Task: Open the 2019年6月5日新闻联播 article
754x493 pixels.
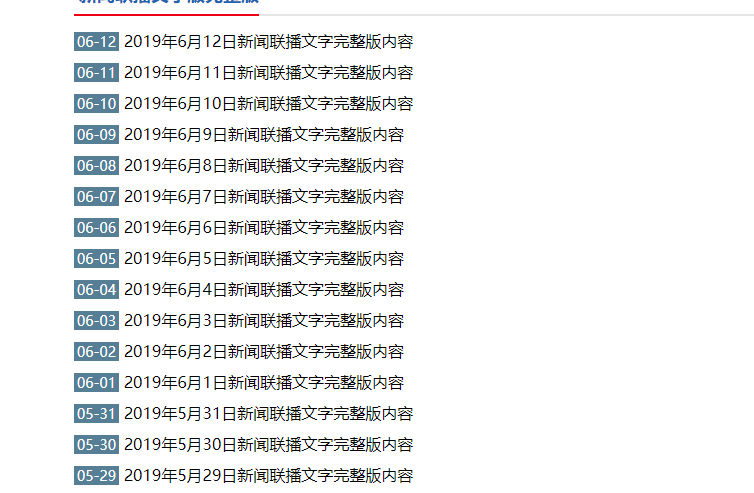Action: coord(264,259)
